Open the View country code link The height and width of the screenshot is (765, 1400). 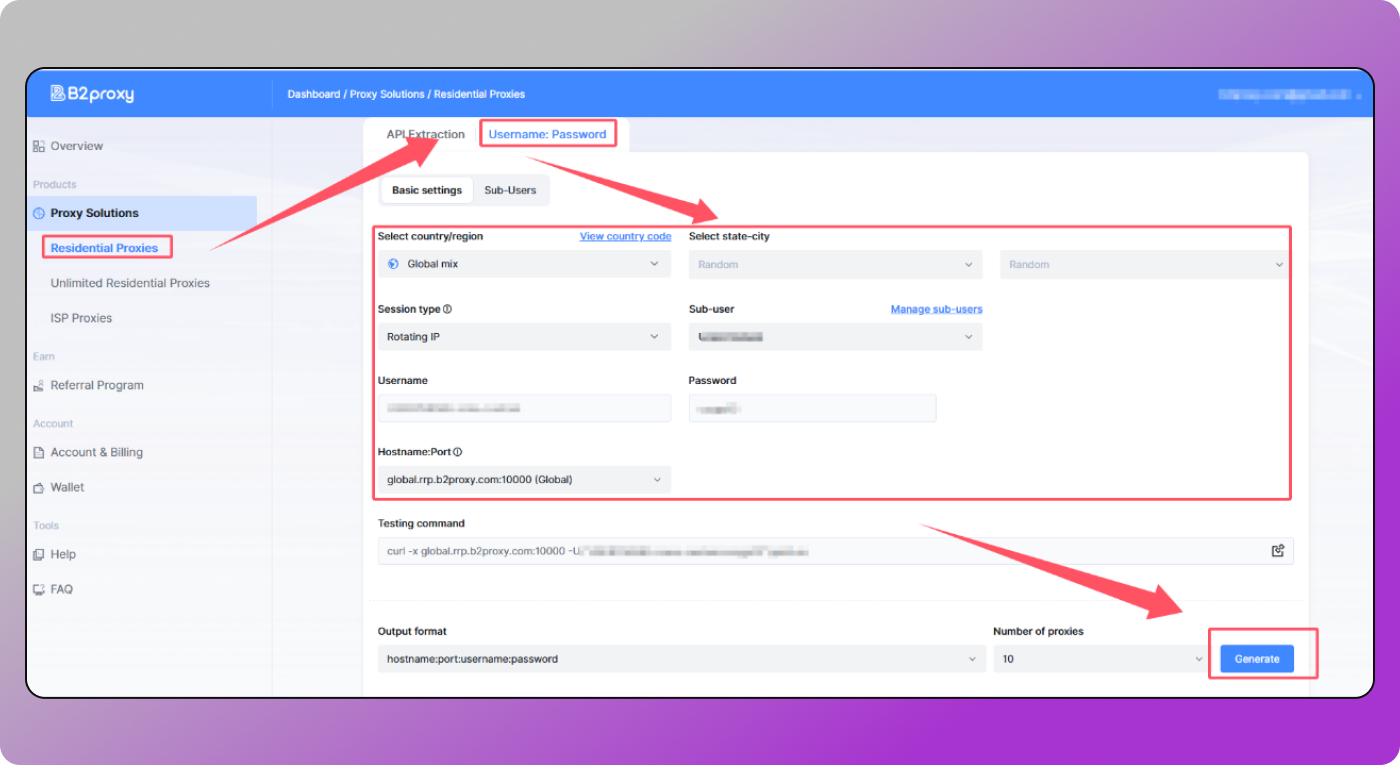click(x=625, y=237)
